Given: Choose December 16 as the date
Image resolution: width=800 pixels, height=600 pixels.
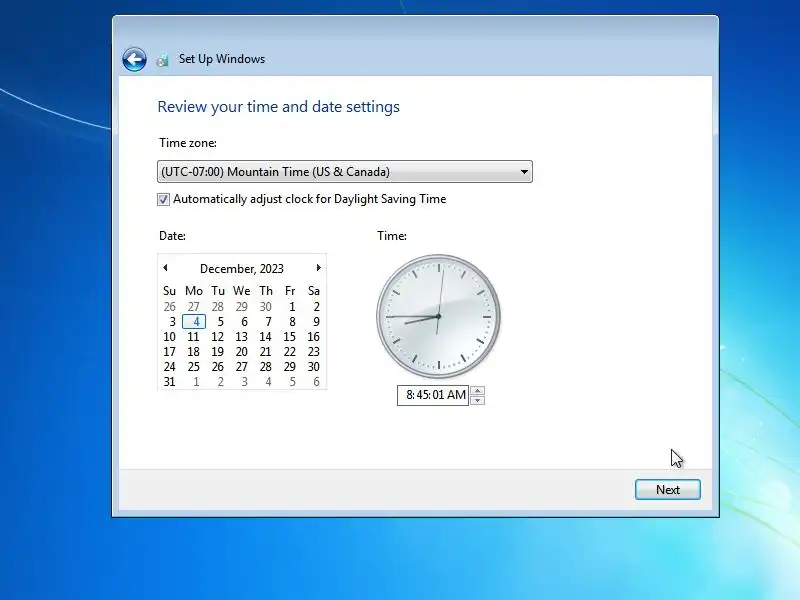Looking at the screenshot, I should point(313,337).
